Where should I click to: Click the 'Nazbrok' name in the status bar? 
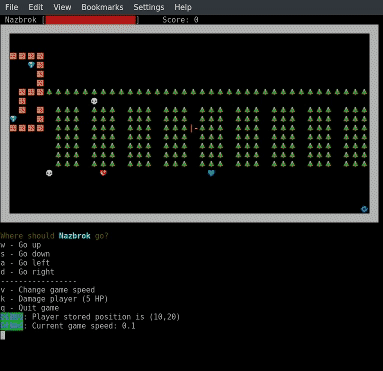(x=21, y=20)
